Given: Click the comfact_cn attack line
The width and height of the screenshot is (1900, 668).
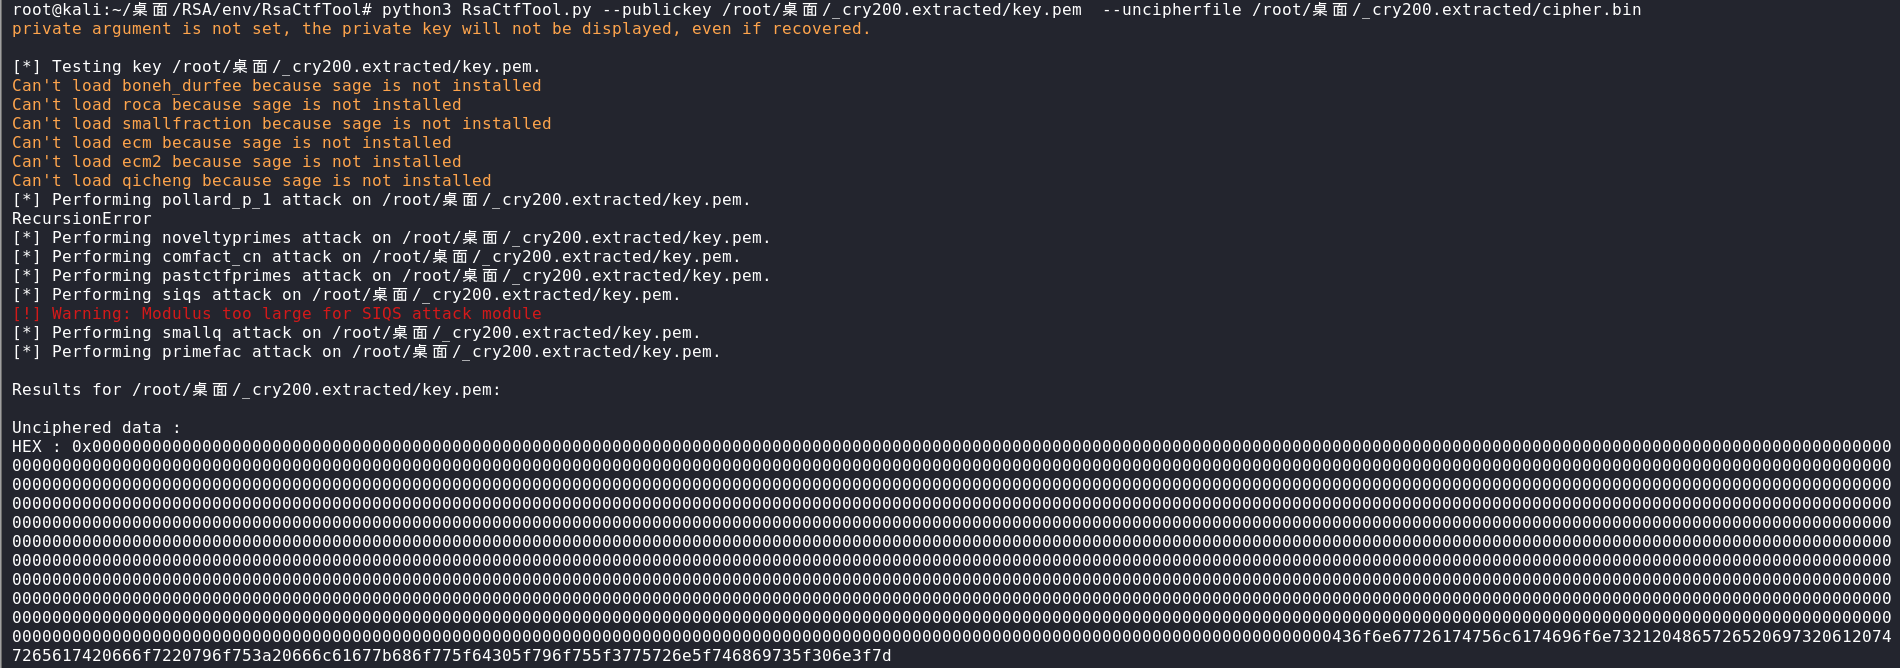Looking at the screenshot, I should (376, 257).
